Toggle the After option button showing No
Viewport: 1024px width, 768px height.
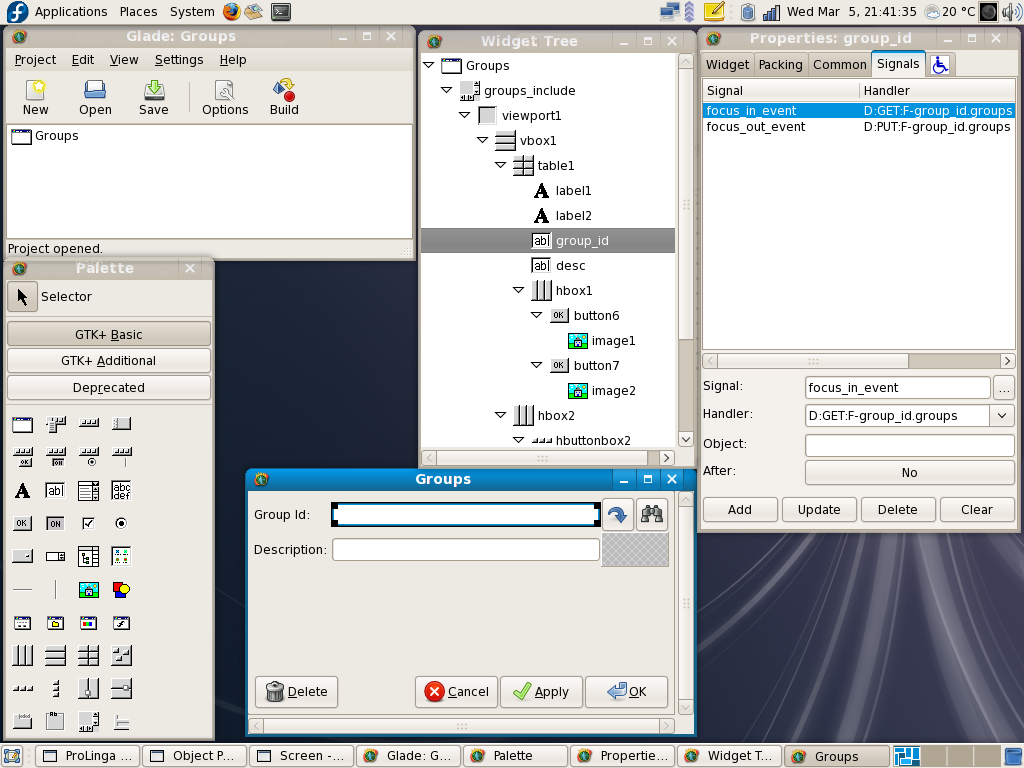pos(909,472)
